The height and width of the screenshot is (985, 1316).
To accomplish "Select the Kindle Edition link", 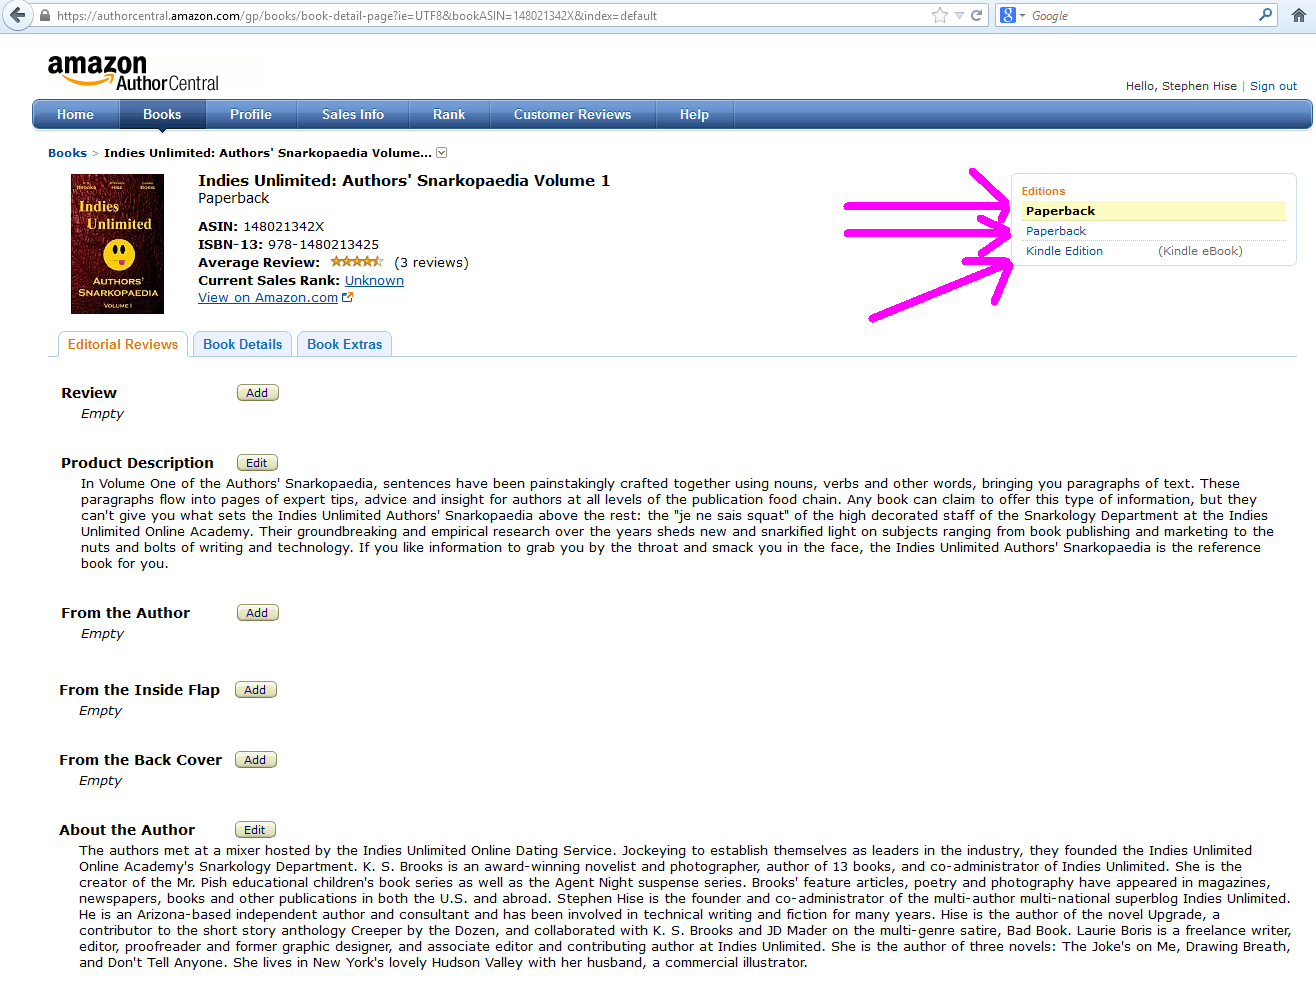I will pyautogui.click(x=1064, y=251).
